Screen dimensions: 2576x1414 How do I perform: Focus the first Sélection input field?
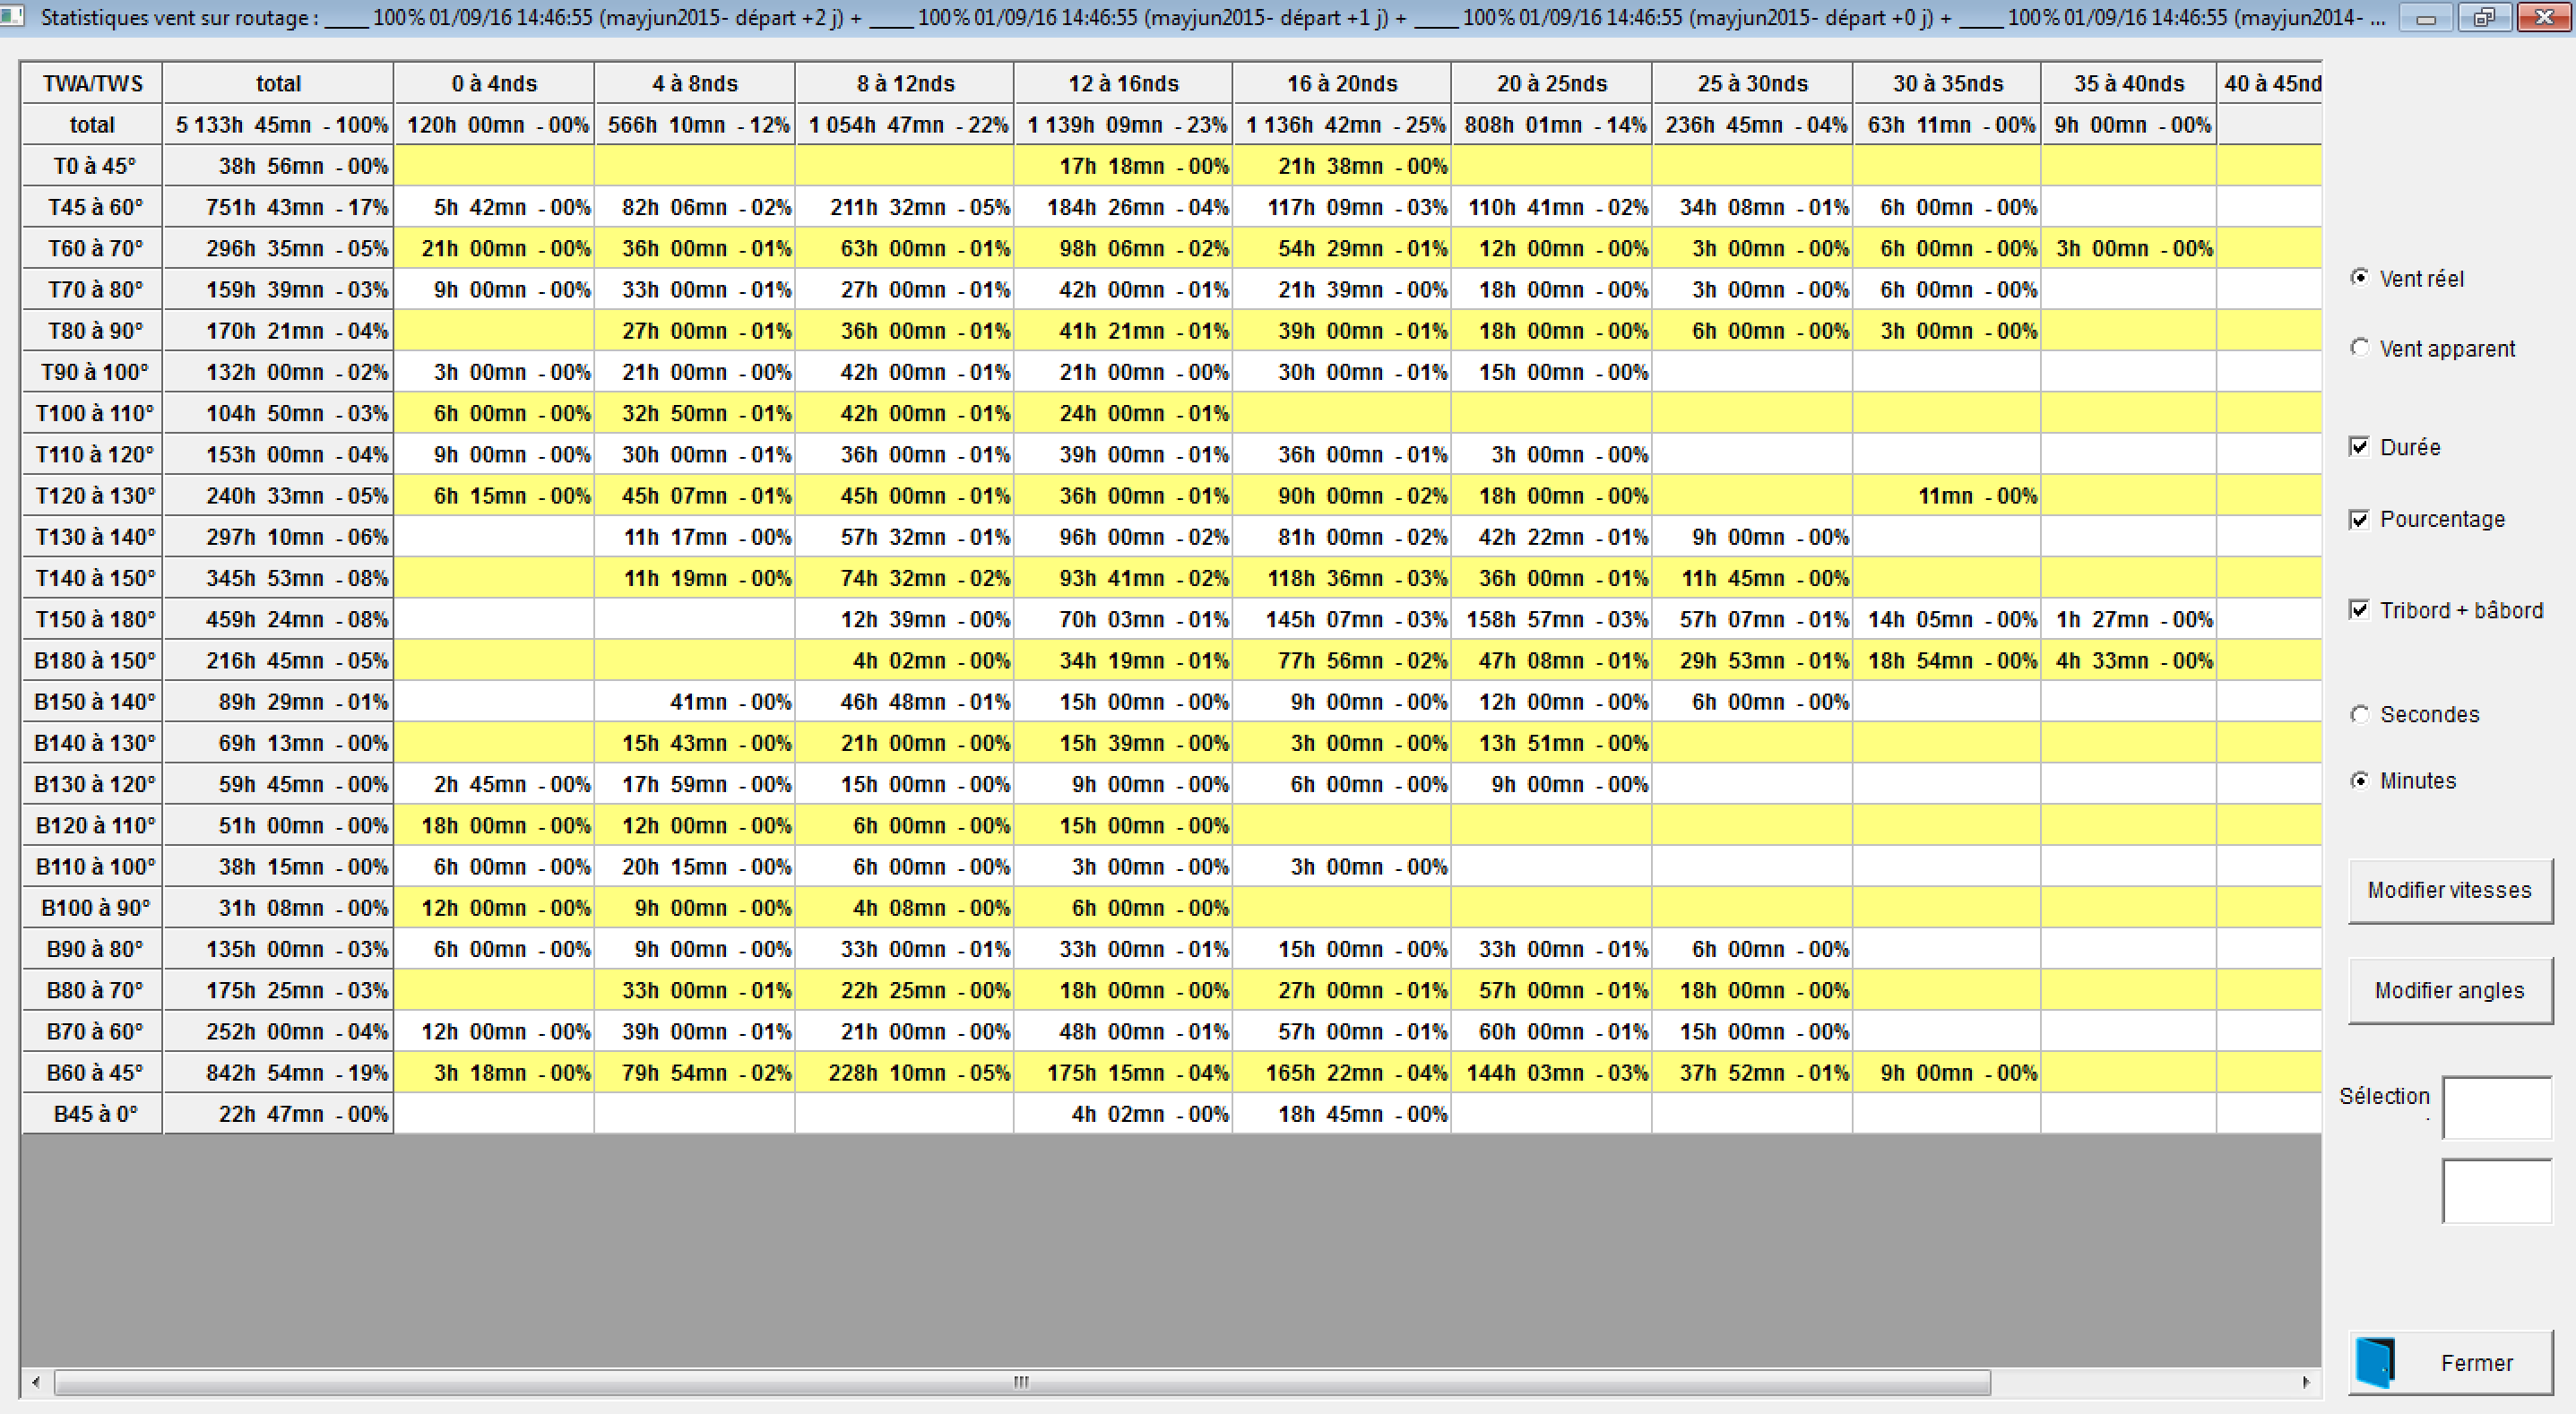tap(2497, 1107)
